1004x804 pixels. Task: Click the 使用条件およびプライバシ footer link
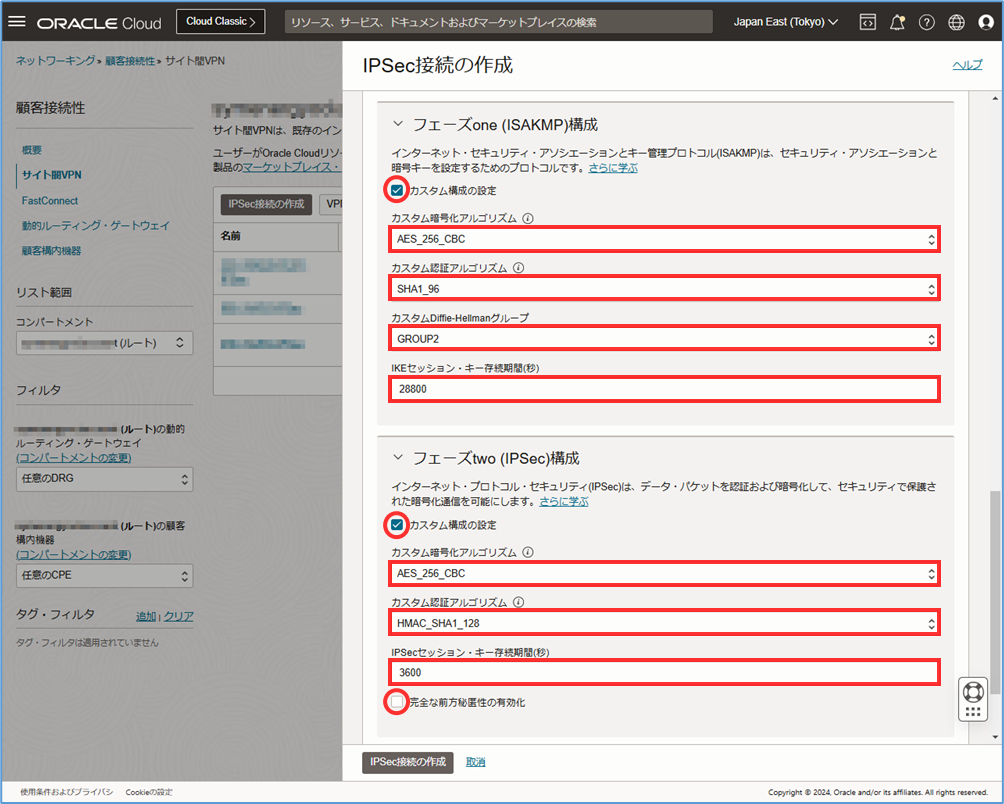click(67, 792)
